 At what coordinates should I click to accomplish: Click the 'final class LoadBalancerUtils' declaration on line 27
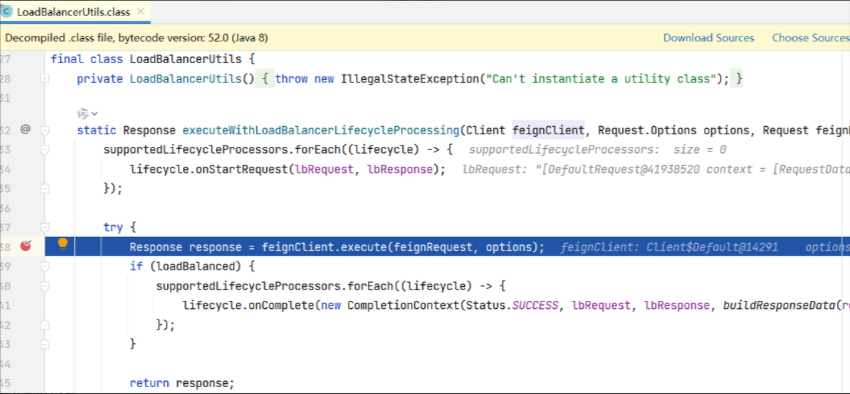[152, 59]
